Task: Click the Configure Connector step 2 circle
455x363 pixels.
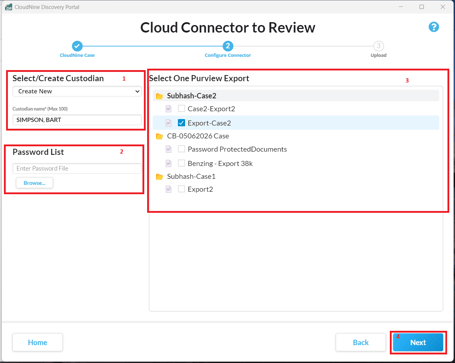Action: (x=228, y=46)
